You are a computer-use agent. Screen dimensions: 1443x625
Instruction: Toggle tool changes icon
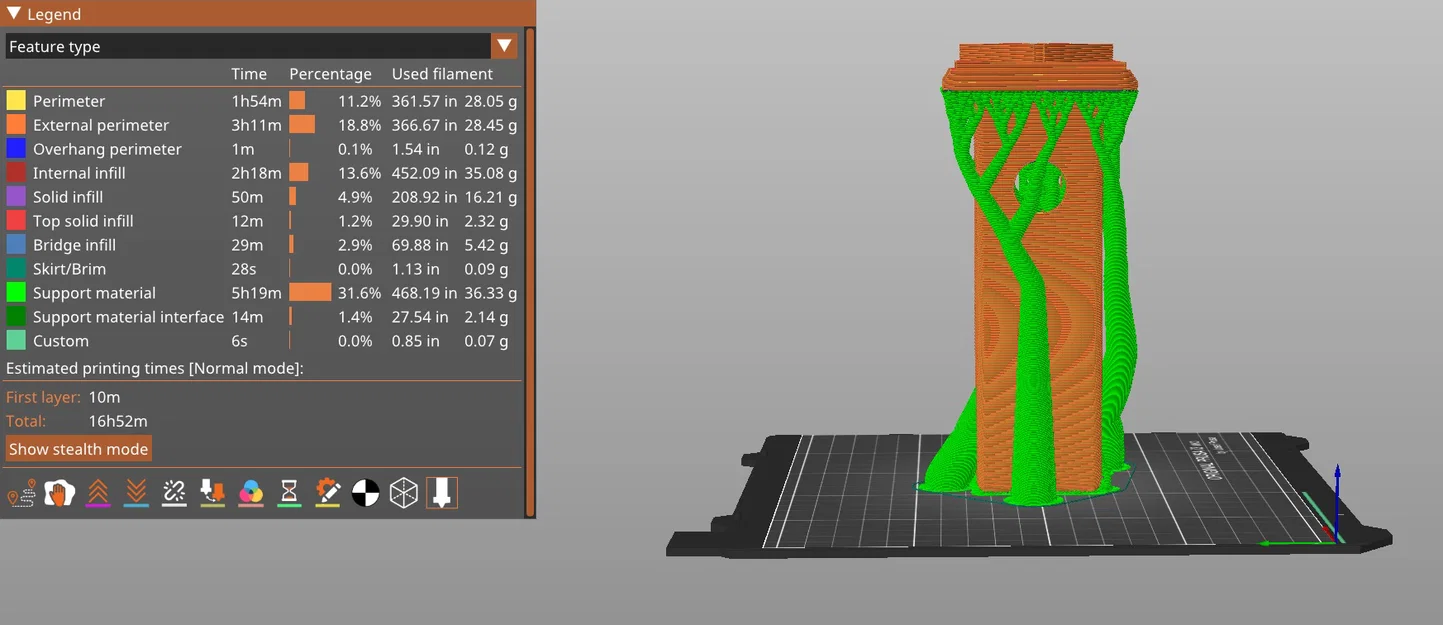click(212, 493)
